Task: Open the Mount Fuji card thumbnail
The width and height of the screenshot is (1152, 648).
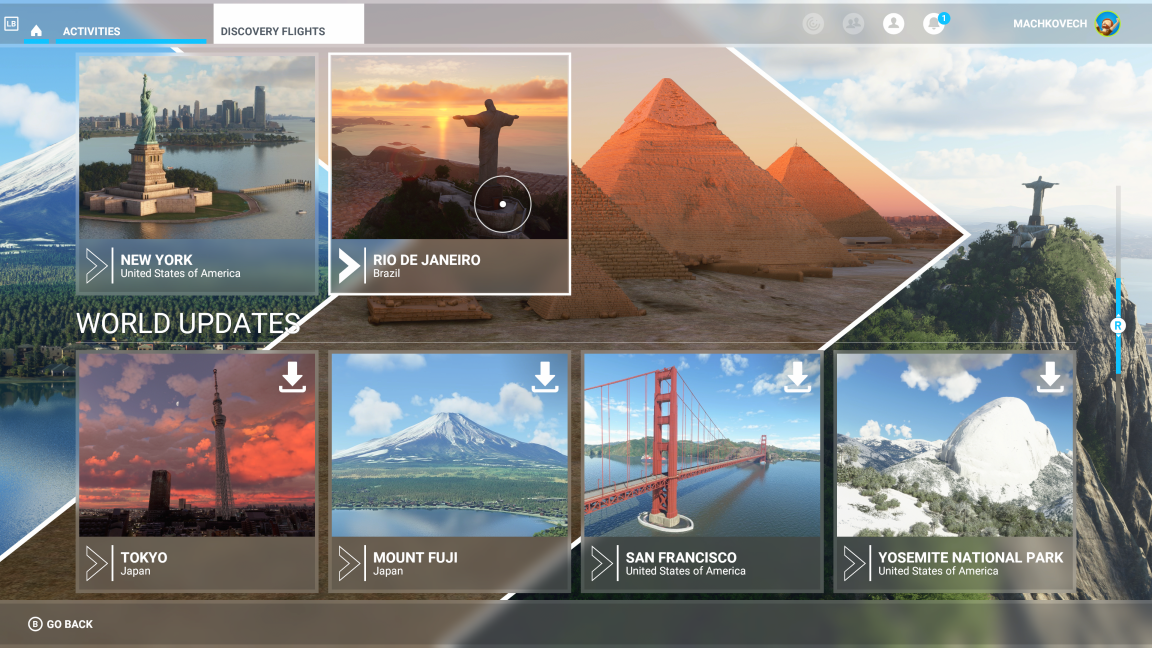Action: [x=449, y=445]
